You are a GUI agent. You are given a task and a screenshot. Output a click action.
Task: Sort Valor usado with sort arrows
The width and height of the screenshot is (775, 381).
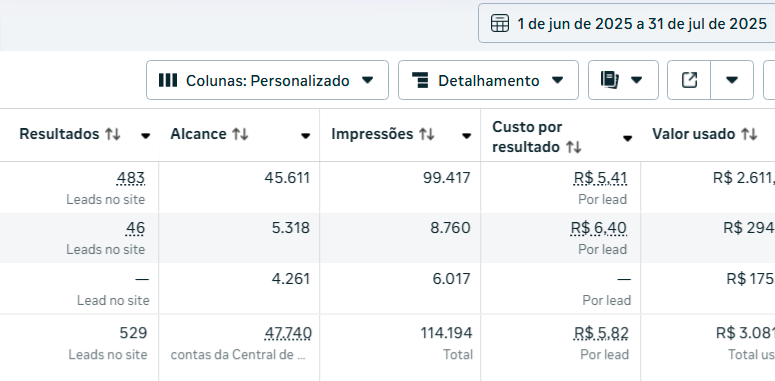(749, 134)
